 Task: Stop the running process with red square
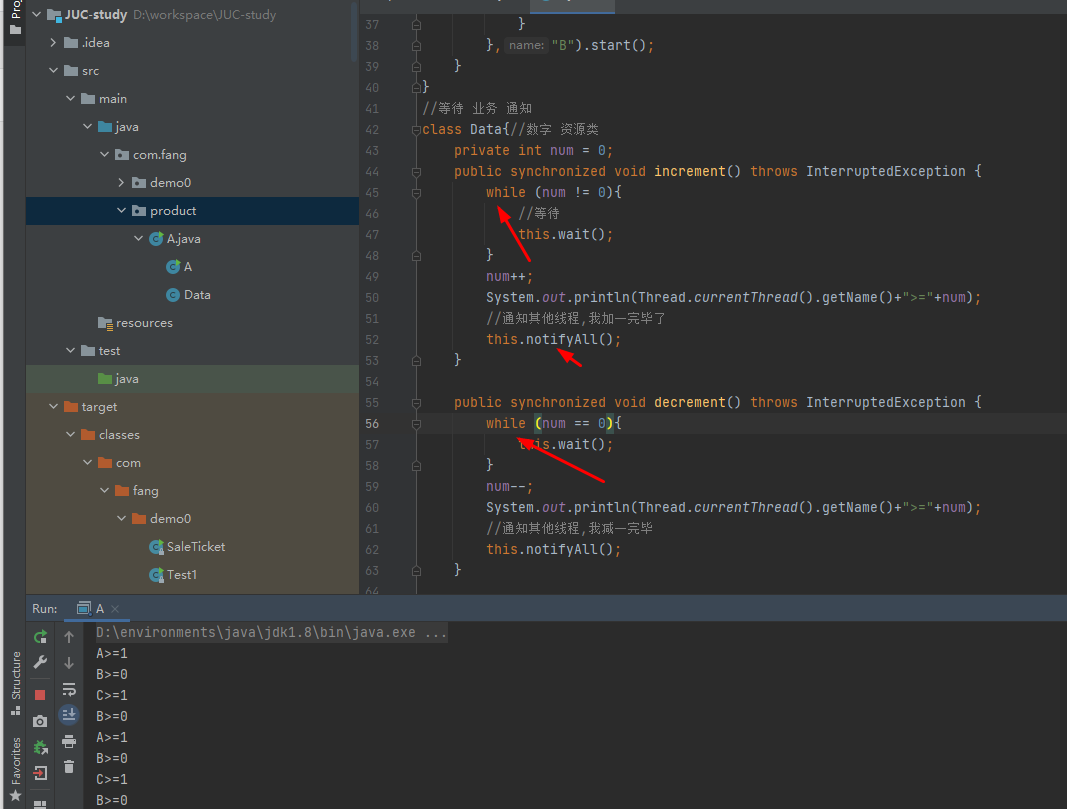[x=40, y=695]
